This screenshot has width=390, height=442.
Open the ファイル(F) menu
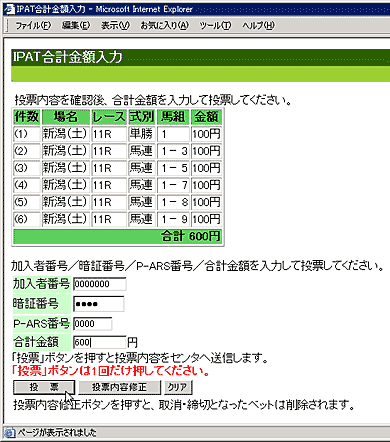click(33, 25)
